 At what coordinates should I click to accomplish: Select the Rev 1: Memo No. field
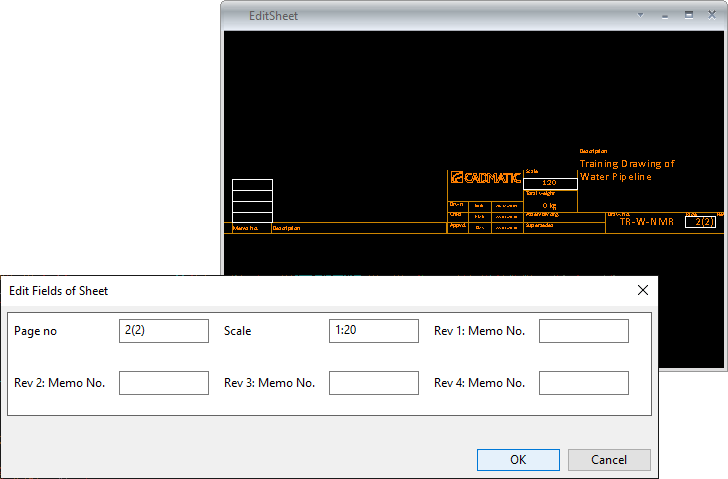(x=583, y=331)
